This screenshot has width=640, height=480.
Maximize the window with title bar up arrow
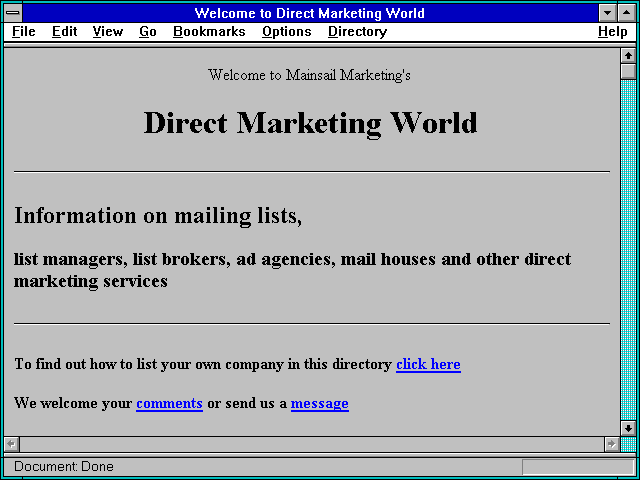point(627,13)
